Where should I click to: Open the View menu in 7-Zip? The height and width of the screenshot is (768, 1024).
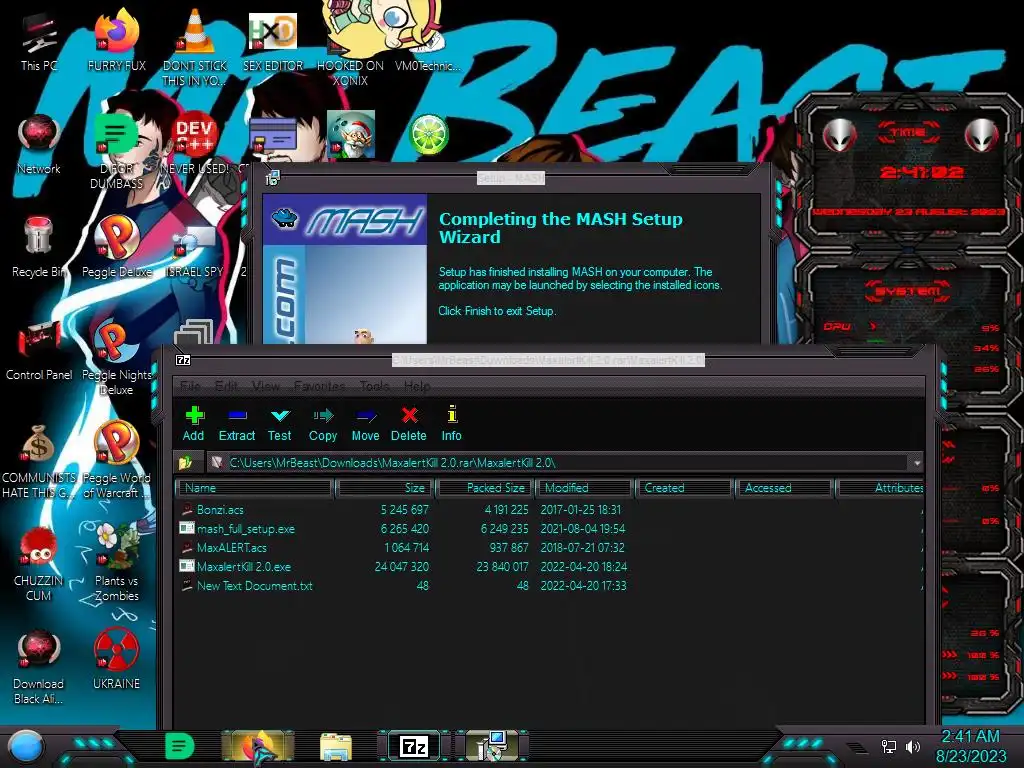click(x=266, y=386)
